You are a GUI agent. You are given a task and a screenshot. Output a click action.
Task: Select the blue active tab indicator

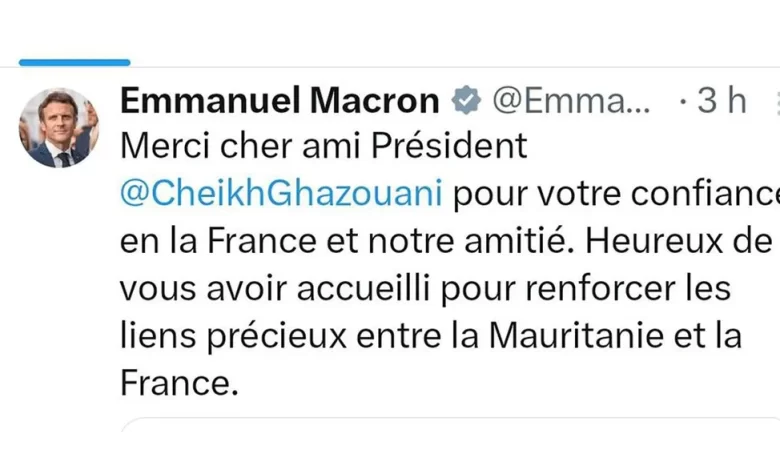(74, 62)
